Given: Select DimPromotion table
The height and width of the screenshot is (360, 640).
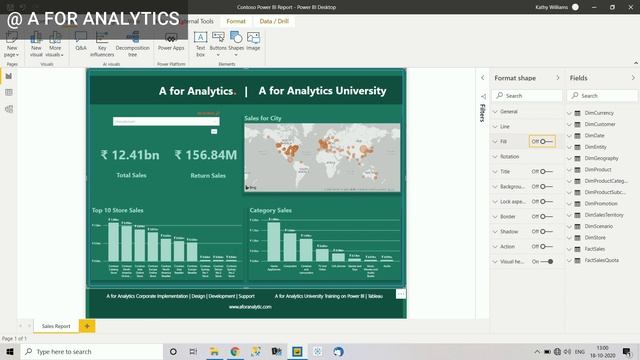Looking at the screenshot, I should click(x=601, y=203).
